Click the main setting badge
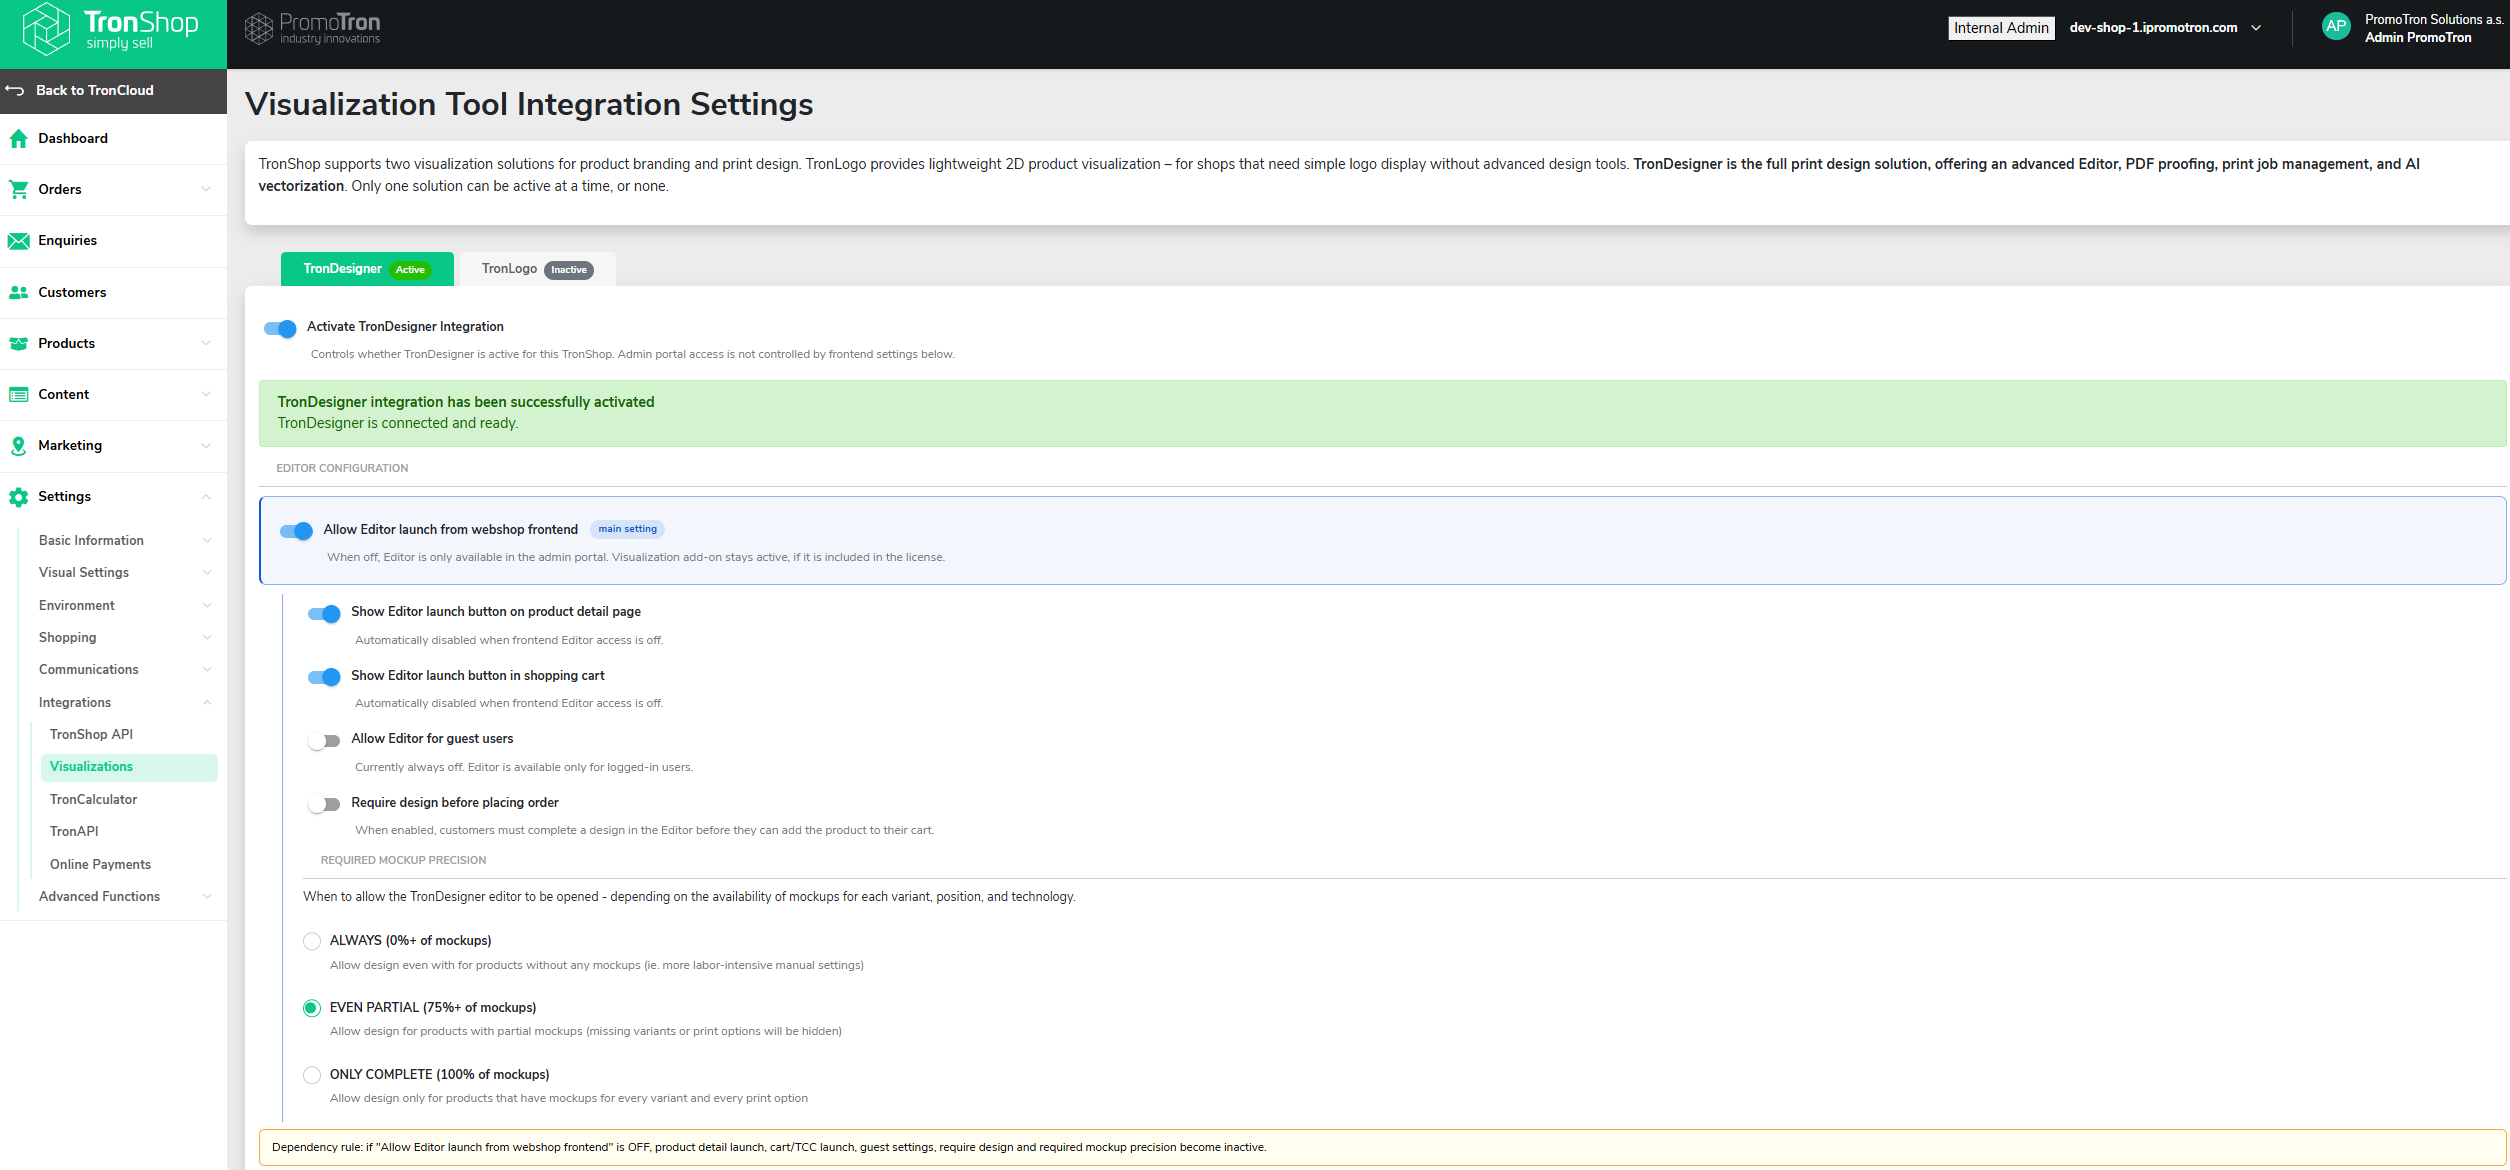2510x1170 pixels. [627, 529]
